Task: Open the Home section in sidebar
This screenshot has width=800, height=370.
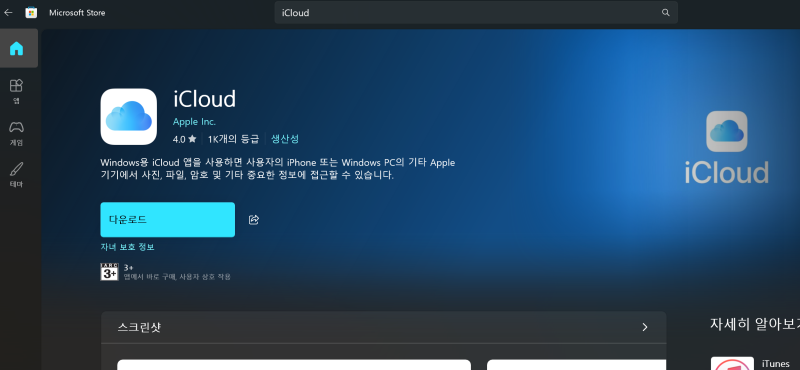Action: tap(17, 48)
